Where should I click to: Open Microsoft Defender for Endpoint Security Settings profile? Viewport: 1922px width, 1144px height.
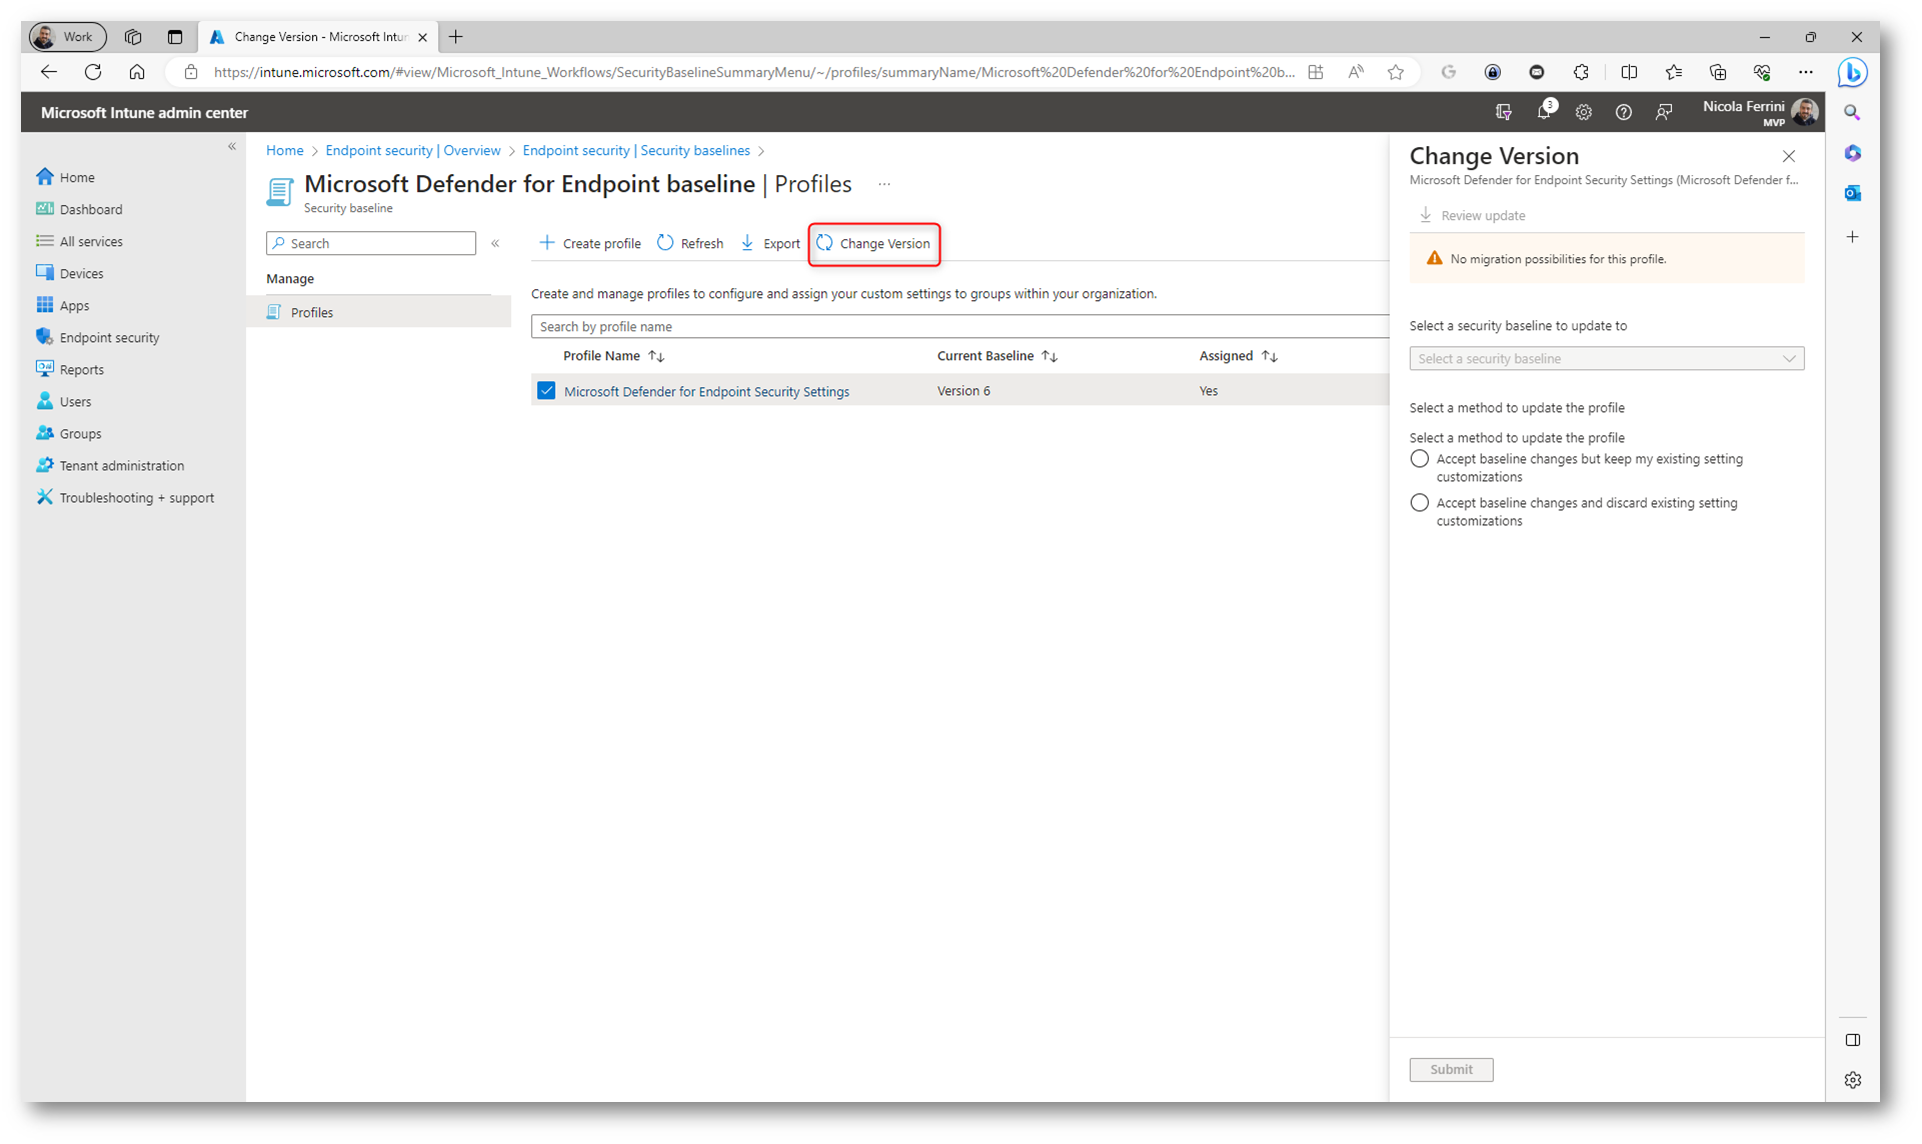point(706,391)
